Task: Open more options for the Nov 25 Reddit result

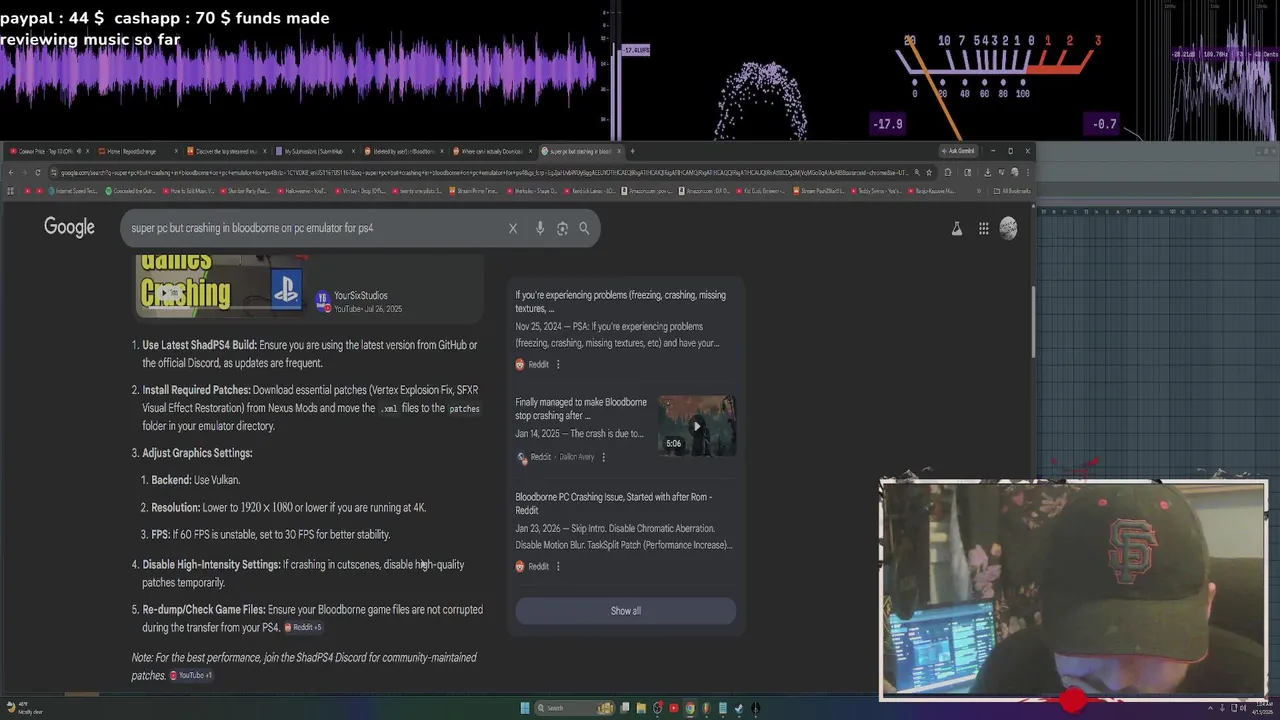Action: point(558,365)
